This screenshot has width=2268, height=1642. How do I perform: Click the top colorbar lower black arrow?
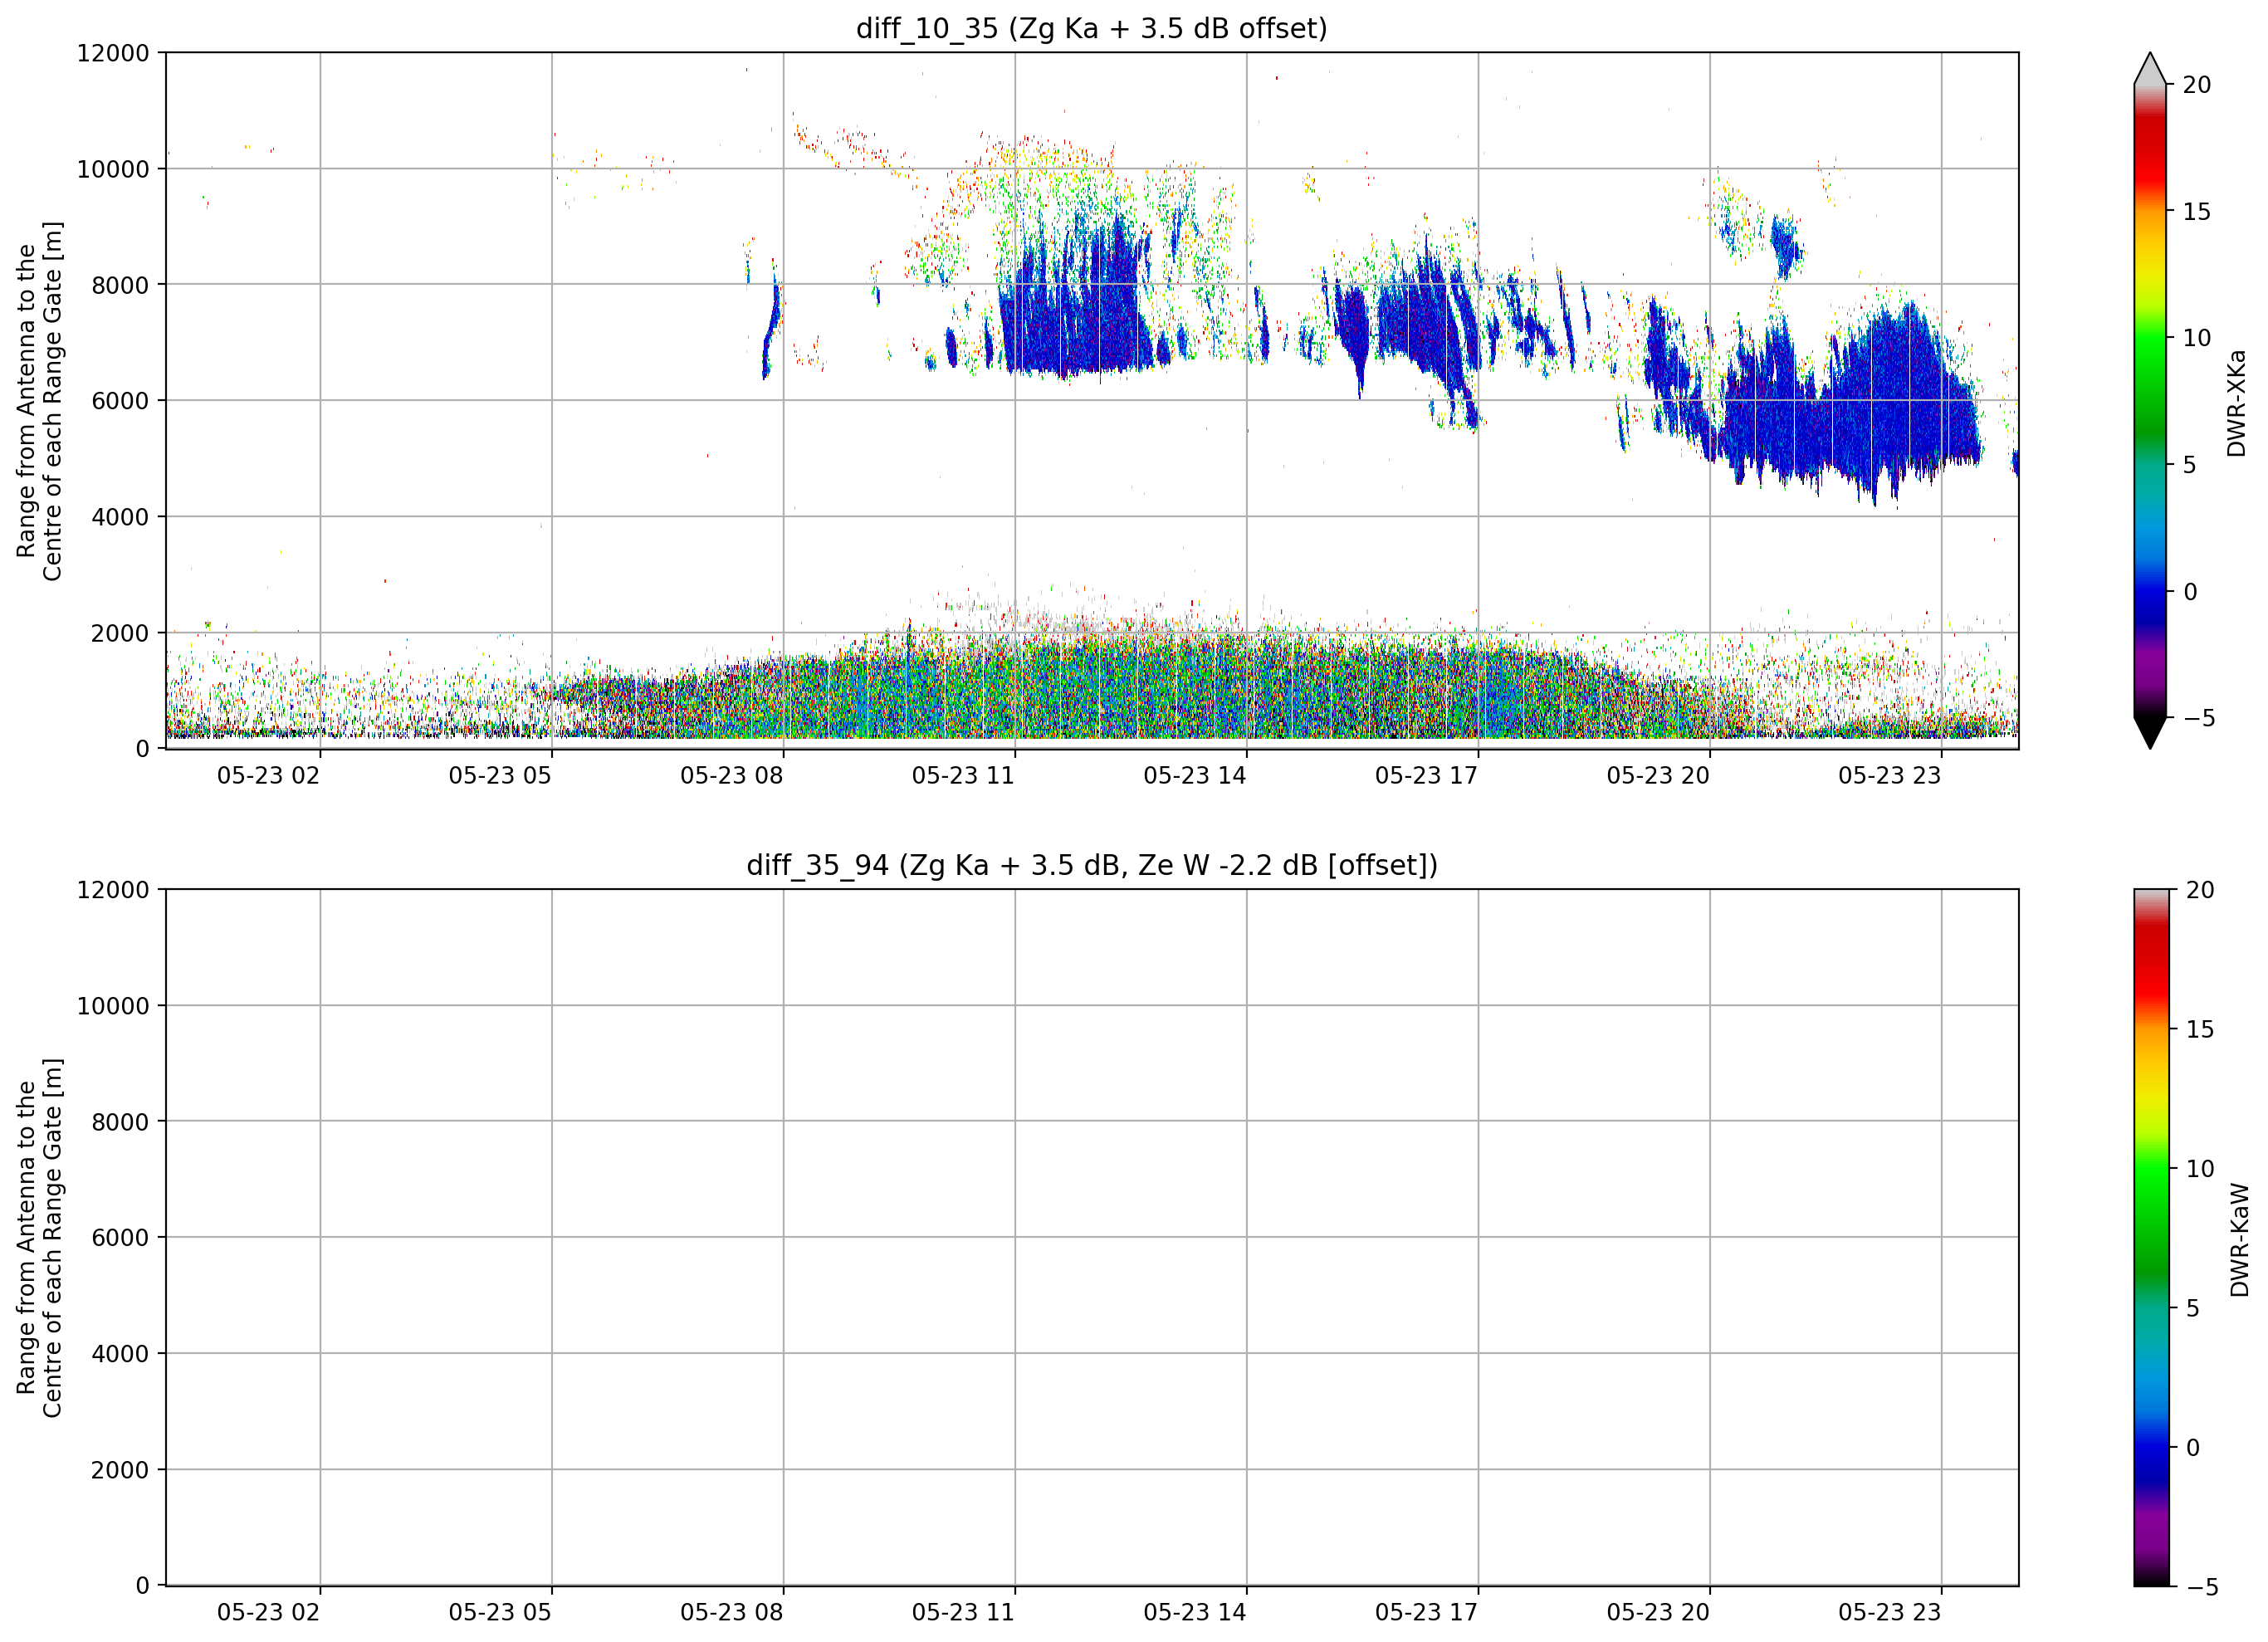click(2150, 733)
